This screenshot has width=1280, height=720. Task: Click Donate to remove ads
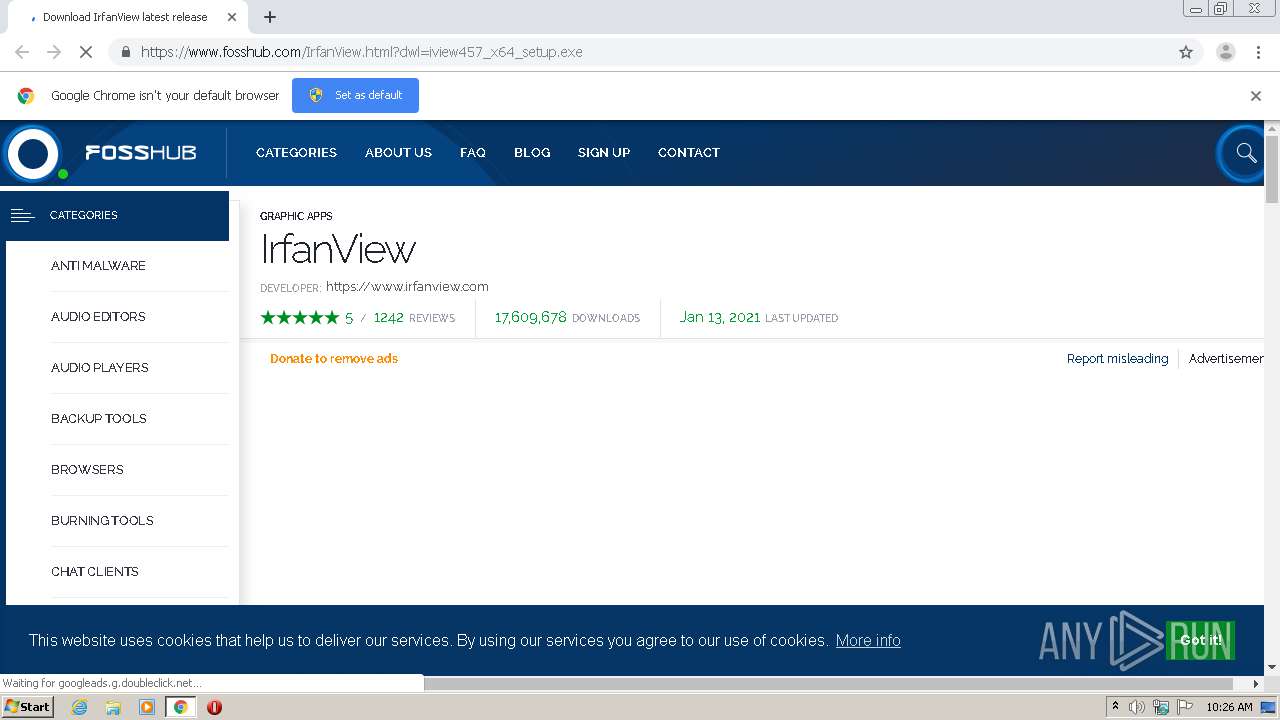(334, 359)
